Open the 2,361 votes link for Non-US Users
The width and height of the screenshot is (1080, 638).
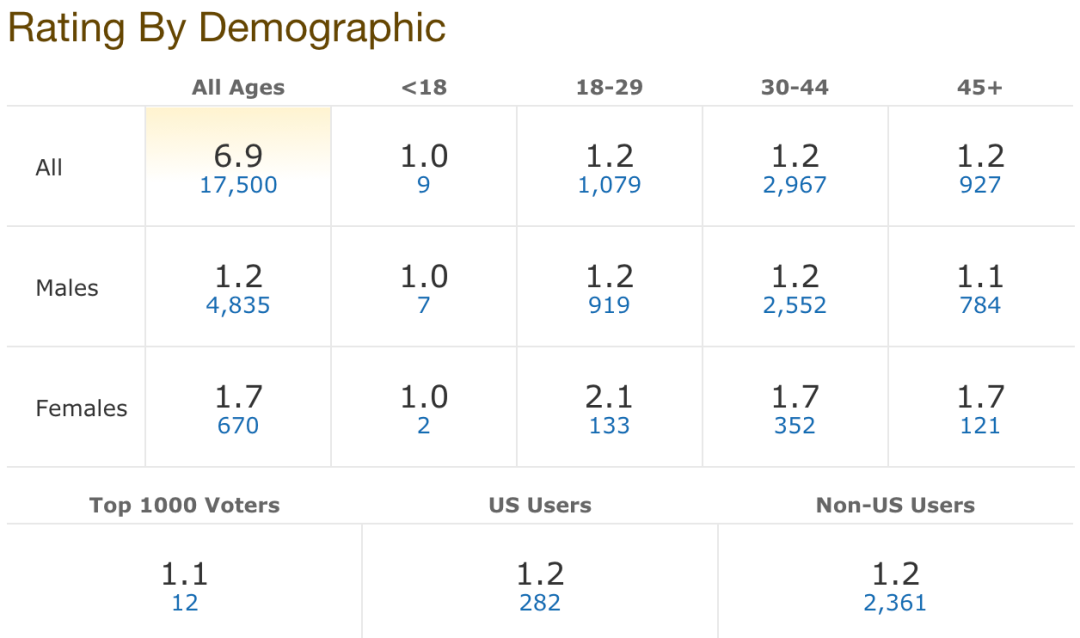[x=895, y=603]
